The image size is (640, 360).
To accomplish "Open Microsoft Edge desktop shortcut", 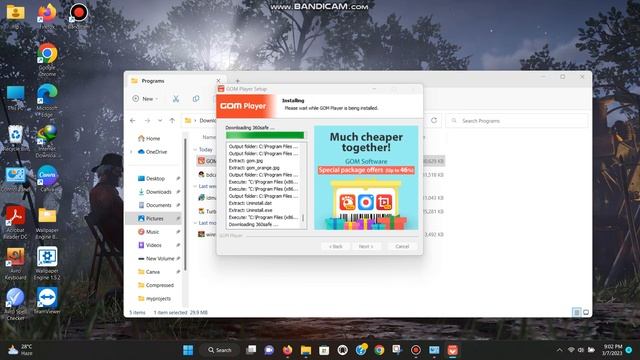I will [47, 101].
